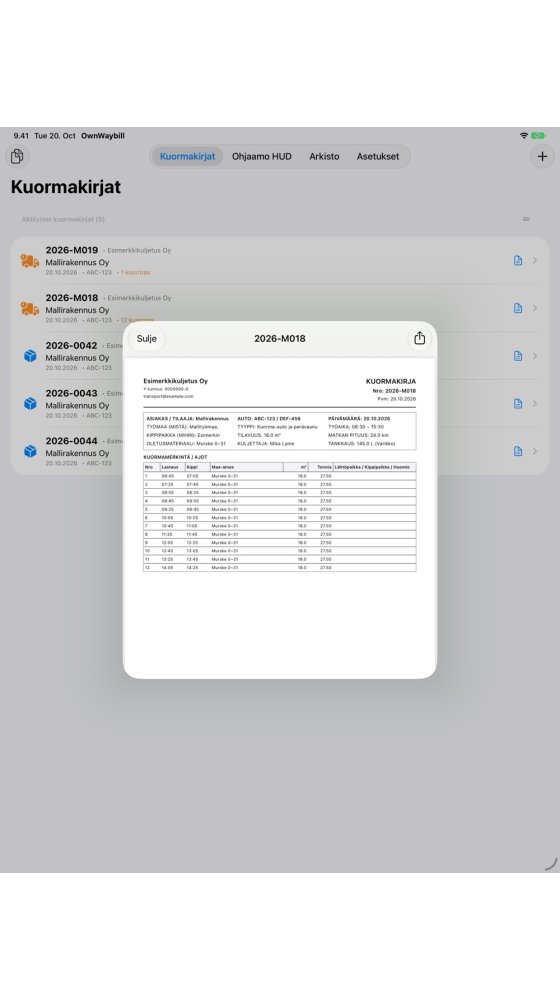Image resolution: width=560 pixels, height=1000 pixels.
Task: Expand the 2026-M018 row chevron
Action: click(535, 308)
